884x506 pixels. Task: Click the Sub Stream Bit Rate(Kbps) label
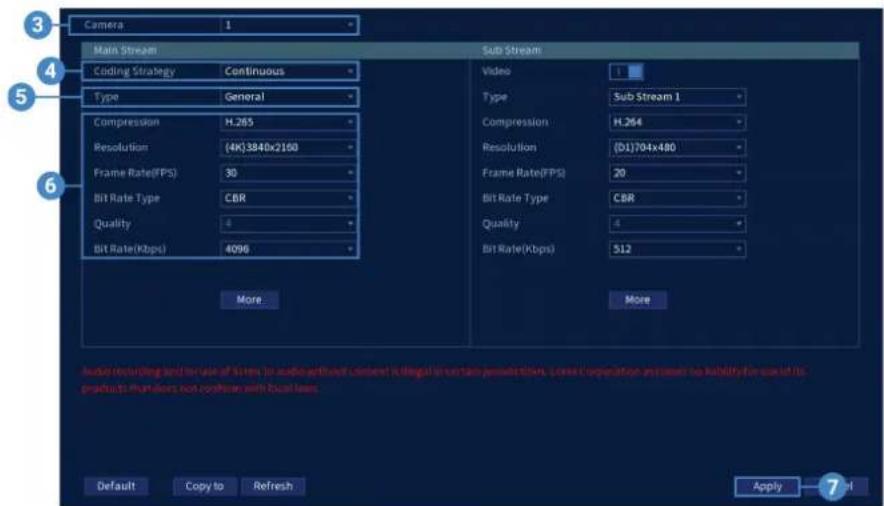pos(518,249)
